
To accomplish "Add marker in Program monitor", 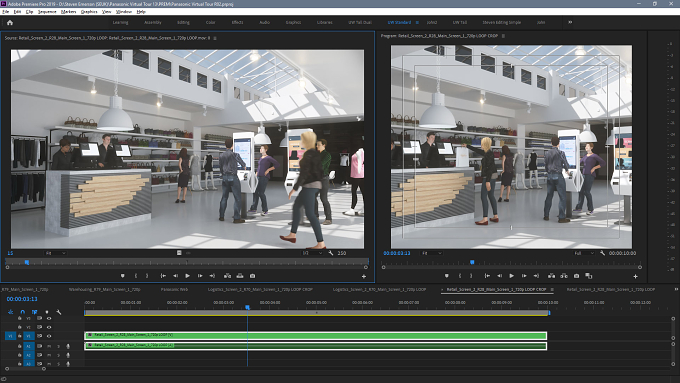I will tap(447, 276).
